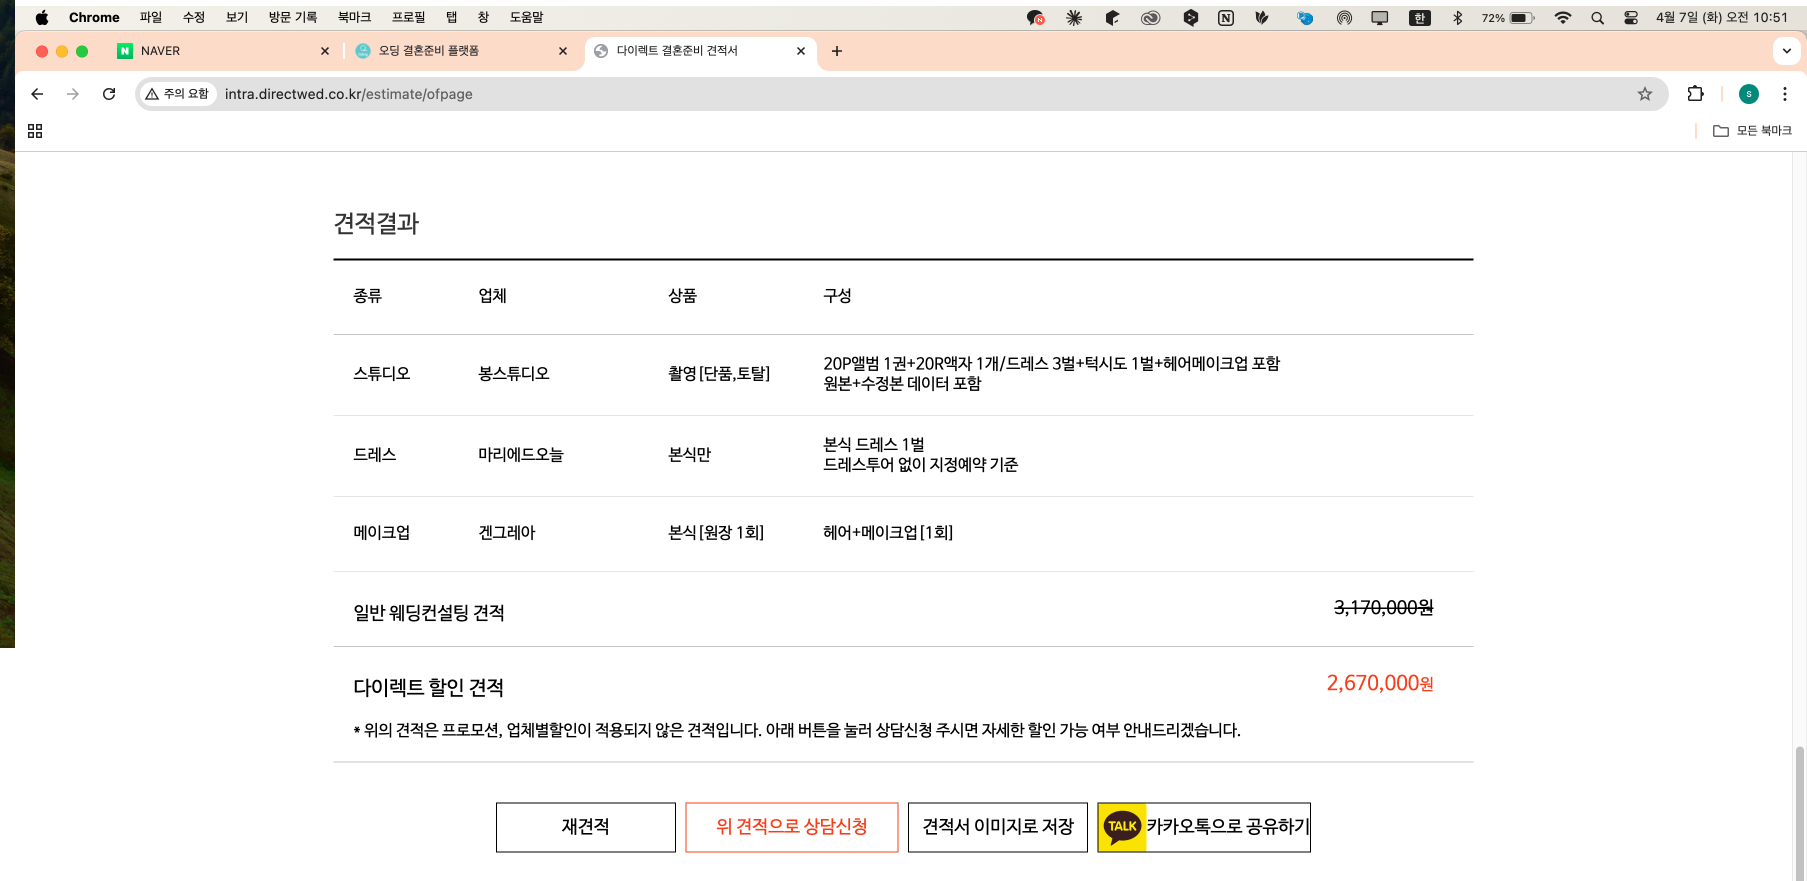Viewport: 1807px width, 881px height.
Task: Open the 창 menu
Action: (483, 17)
